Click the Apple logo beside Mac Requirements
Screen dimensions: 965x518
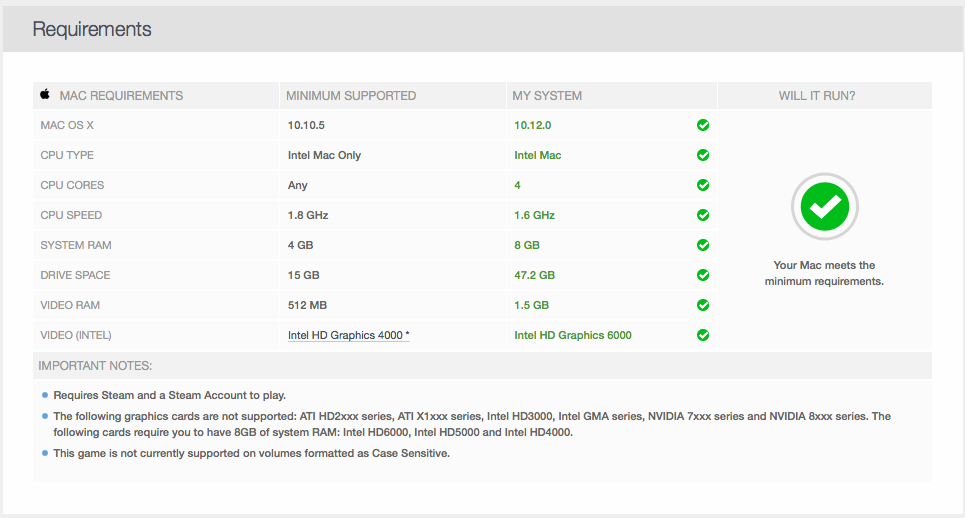(45, 95)
